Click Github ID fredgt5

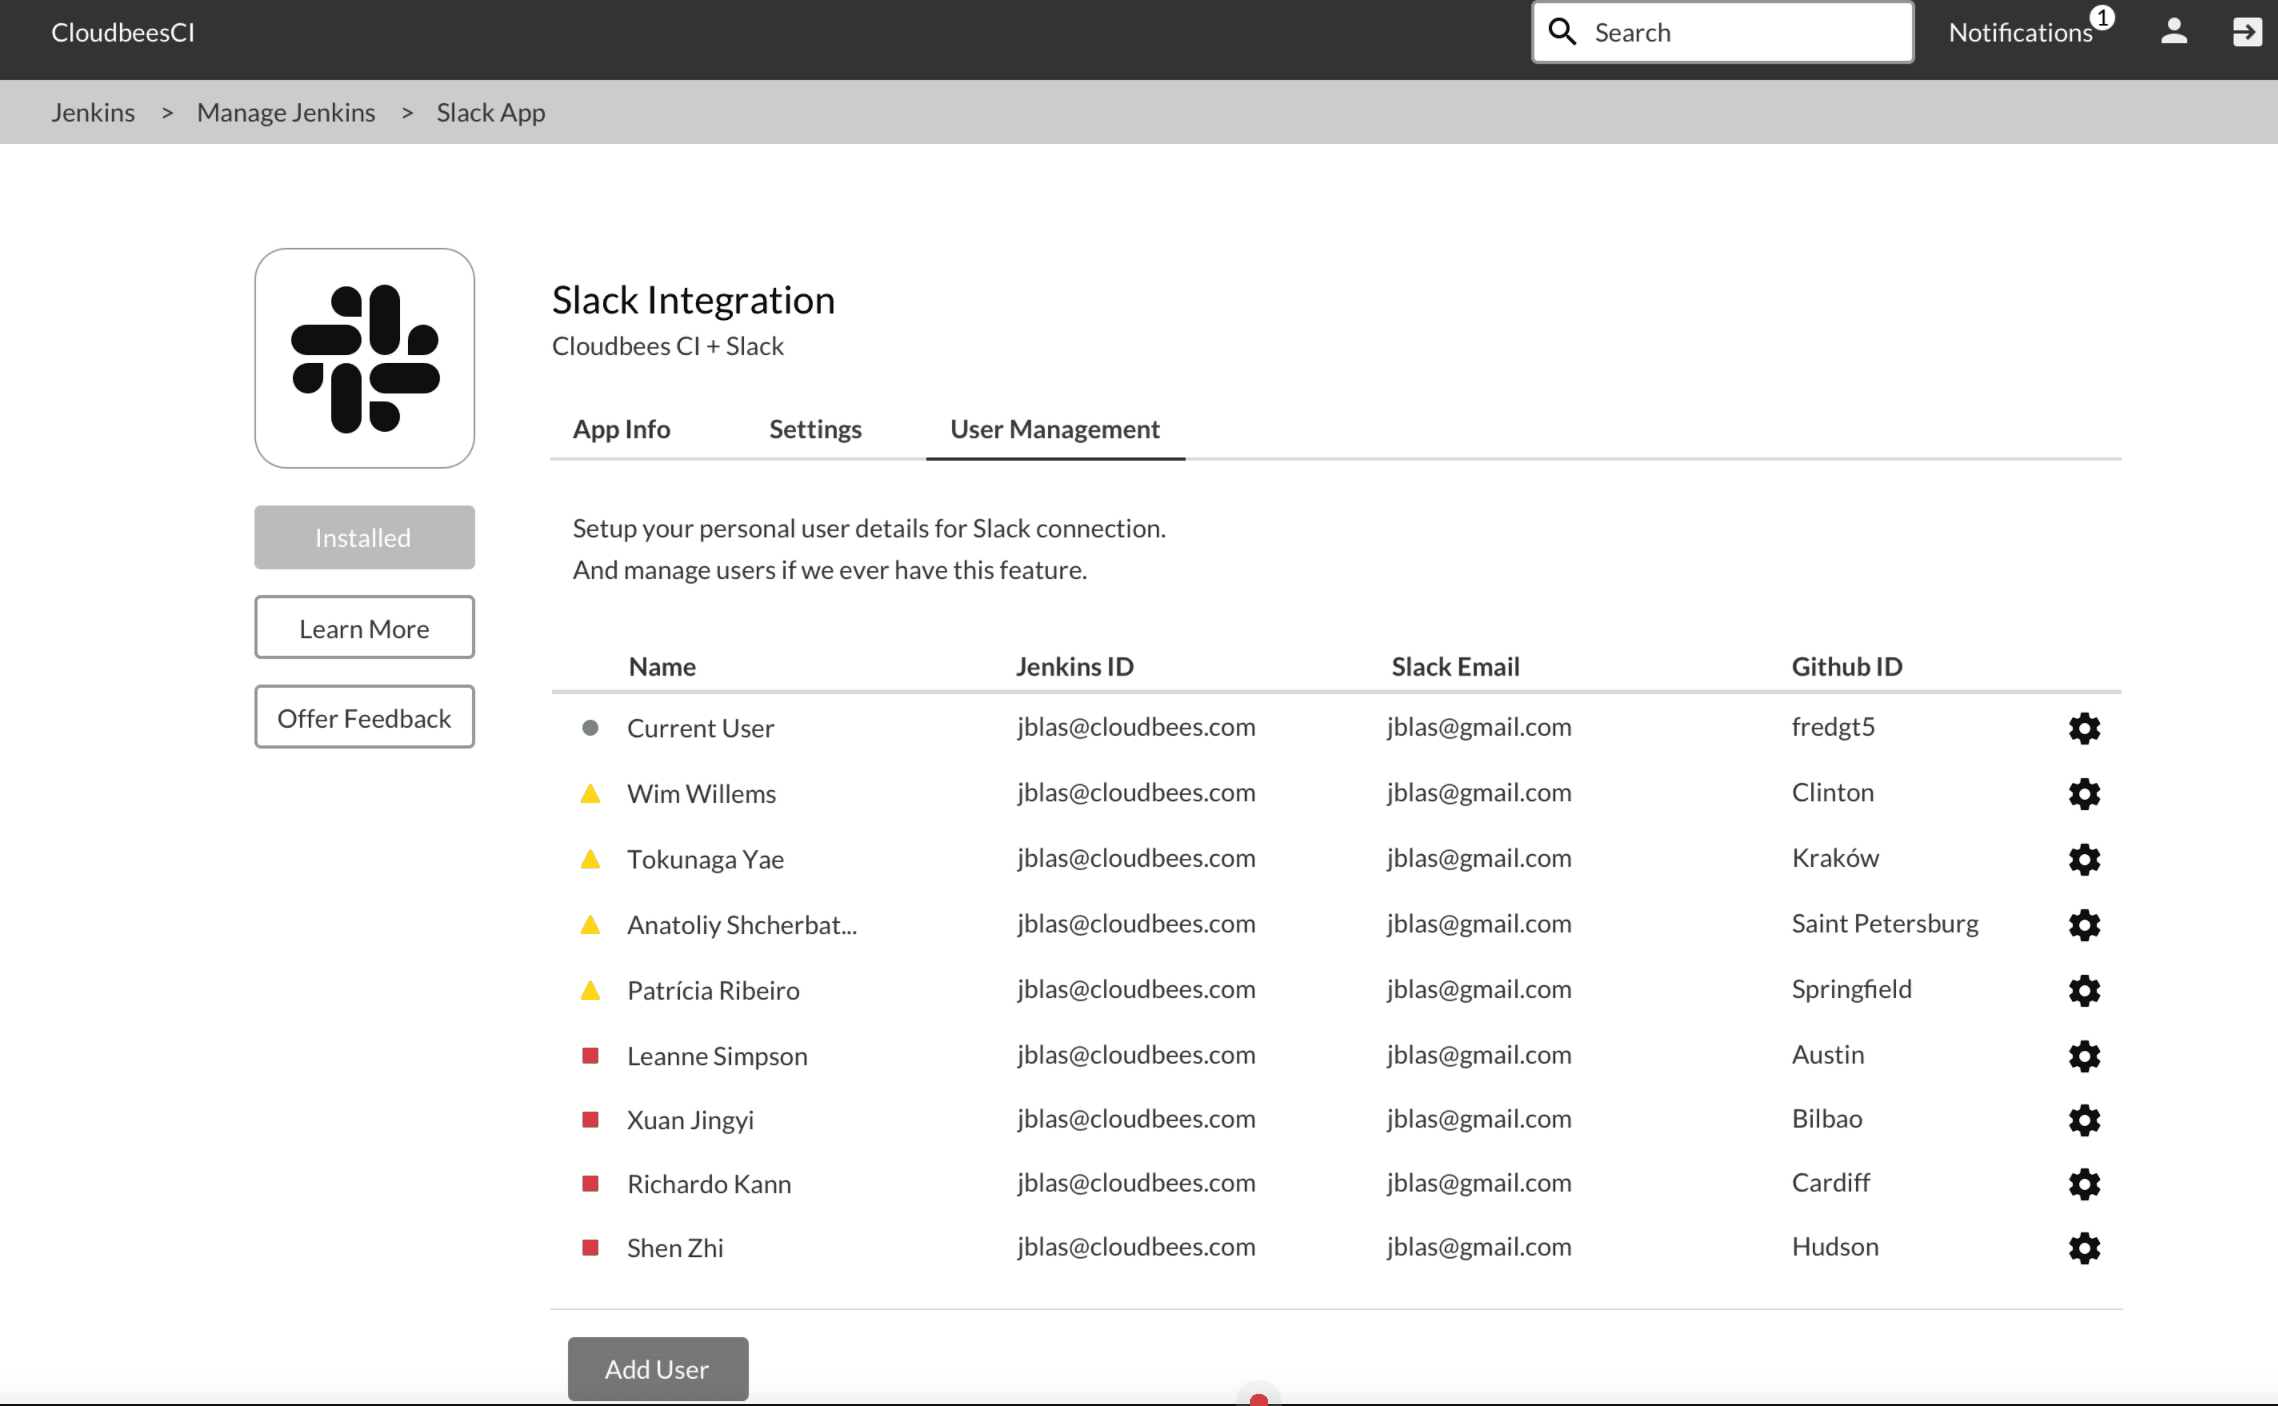[x=1833, y=727]
